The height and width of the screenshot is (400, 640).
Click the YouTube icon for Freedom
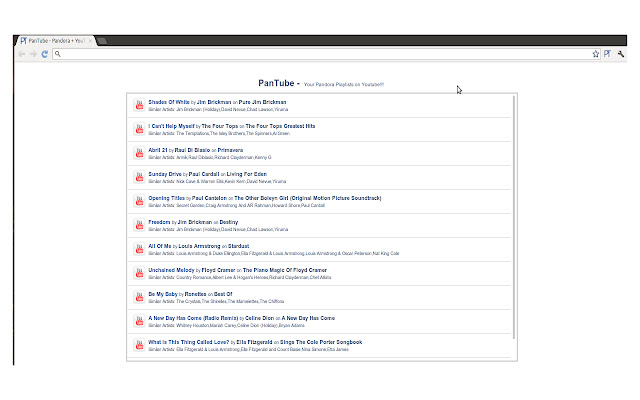(x=139, y=225)
